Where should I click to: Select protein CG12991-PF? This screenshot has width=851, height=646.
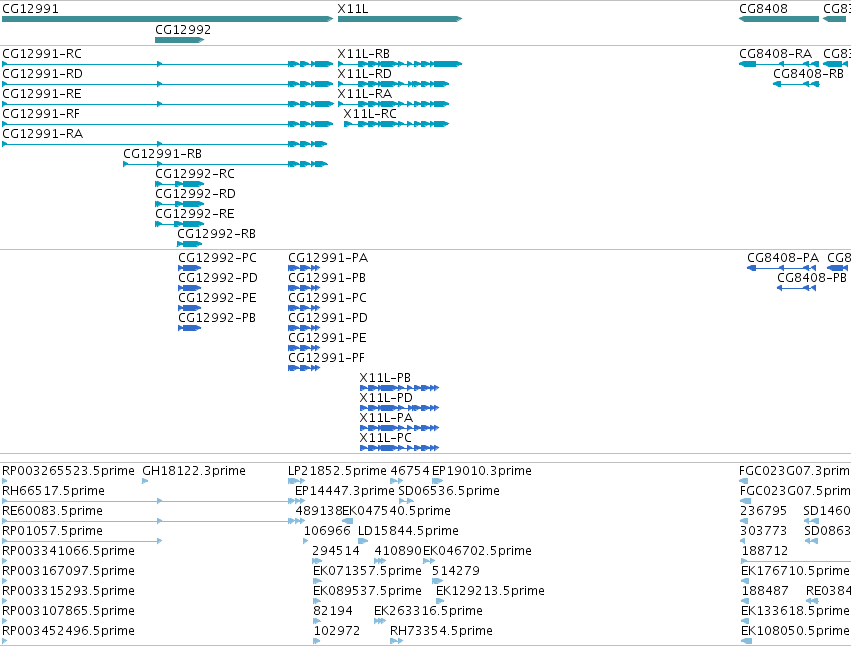pyautogui.click(x=327, y=358)
